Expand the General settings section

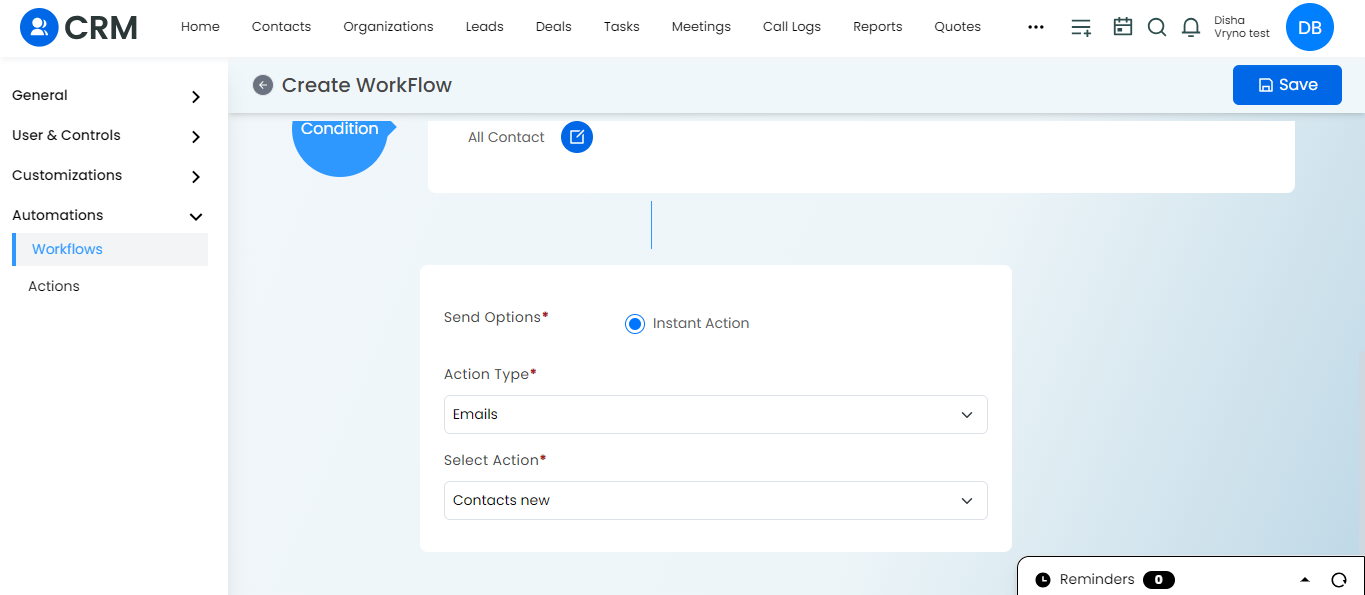(108, 96)
